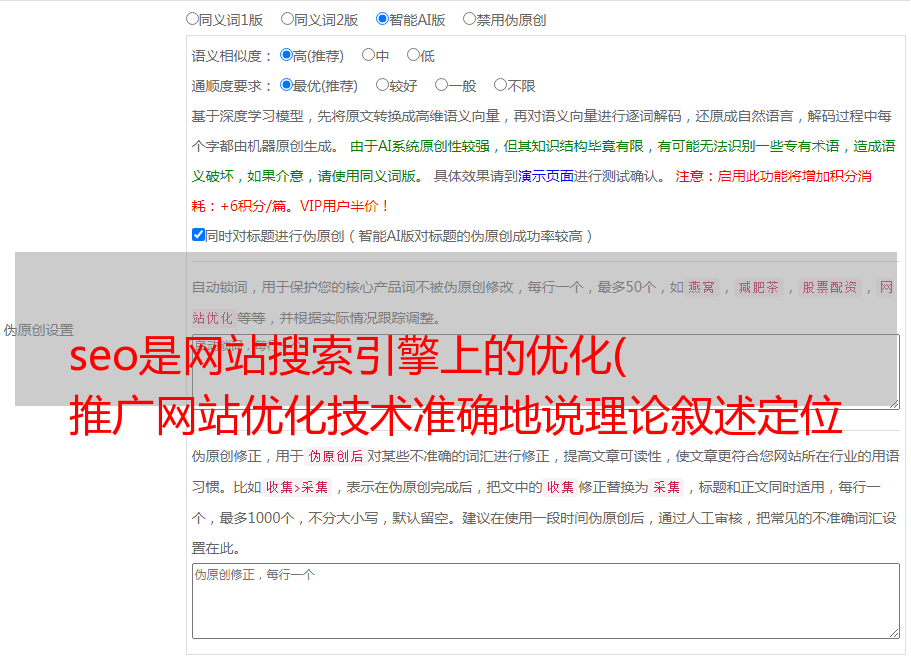Viewport: 911px width, 658px height.
Task: Click the 伪原创设置 label
Action: pos(38,330)
